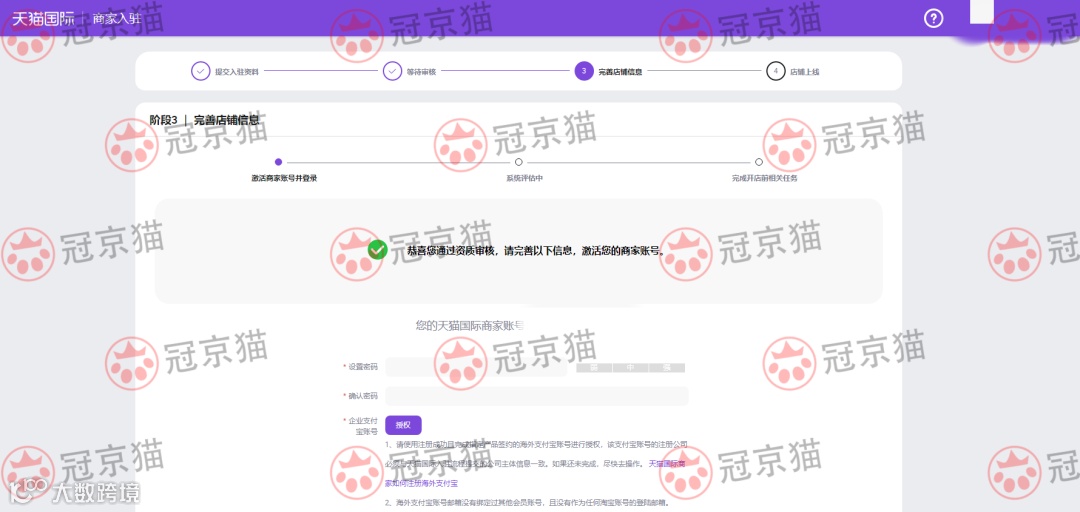Select the step 3 circle icon
The height and width of the screenshot is (512, 1080).
pyautogui.click(x=583, y=71)
